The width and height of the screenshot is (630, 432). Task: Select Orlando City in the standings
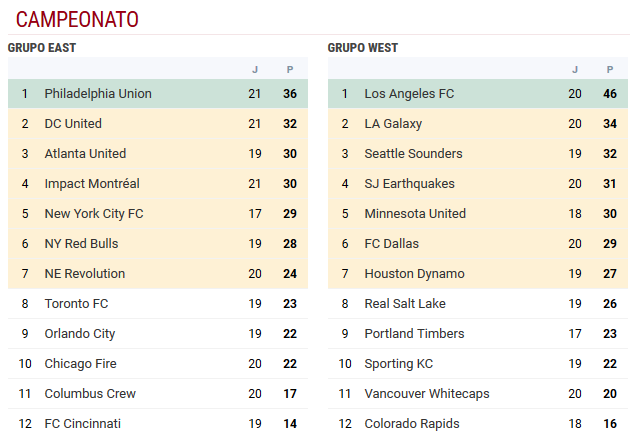80,334
